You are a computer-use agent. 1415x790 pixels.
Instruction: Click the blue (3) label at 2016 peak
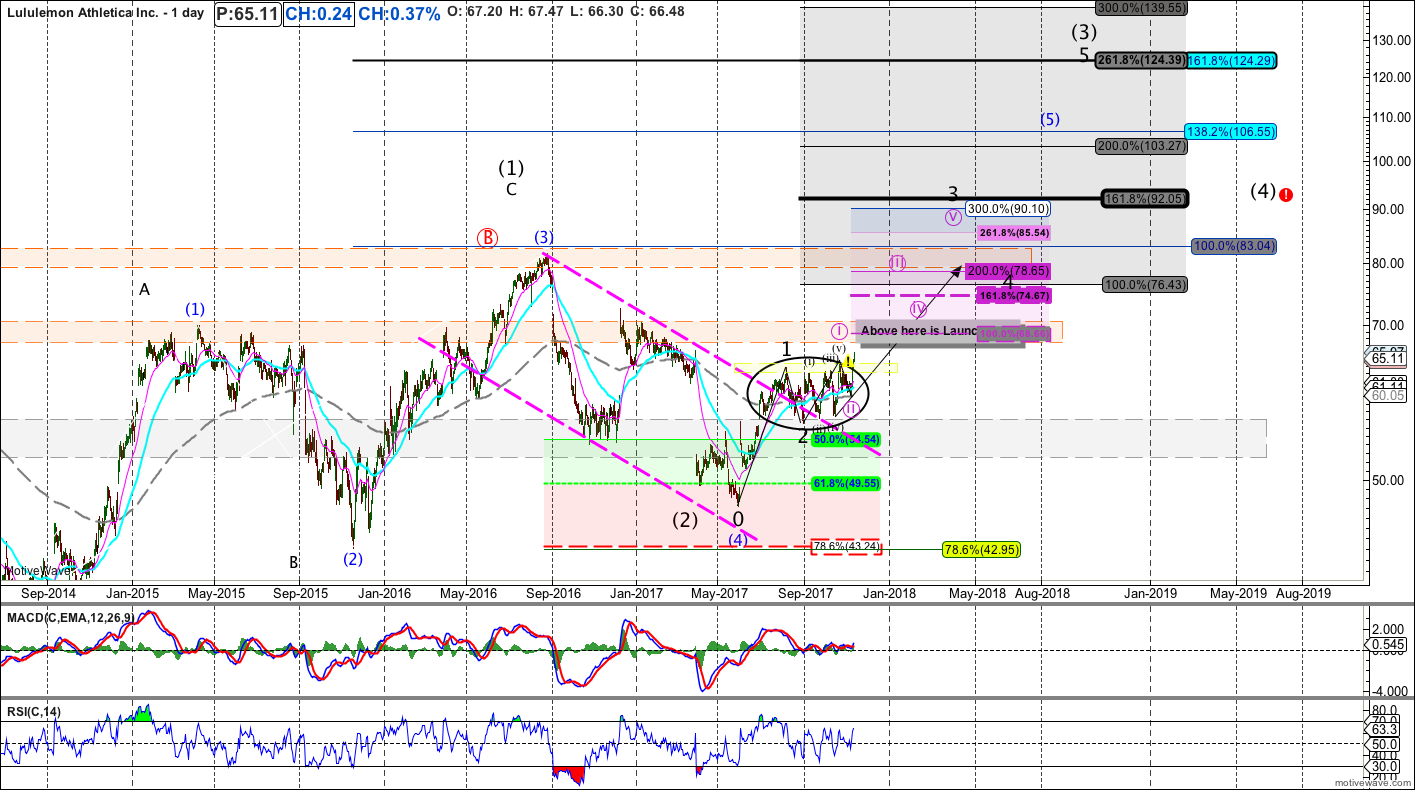click(543, 238)
